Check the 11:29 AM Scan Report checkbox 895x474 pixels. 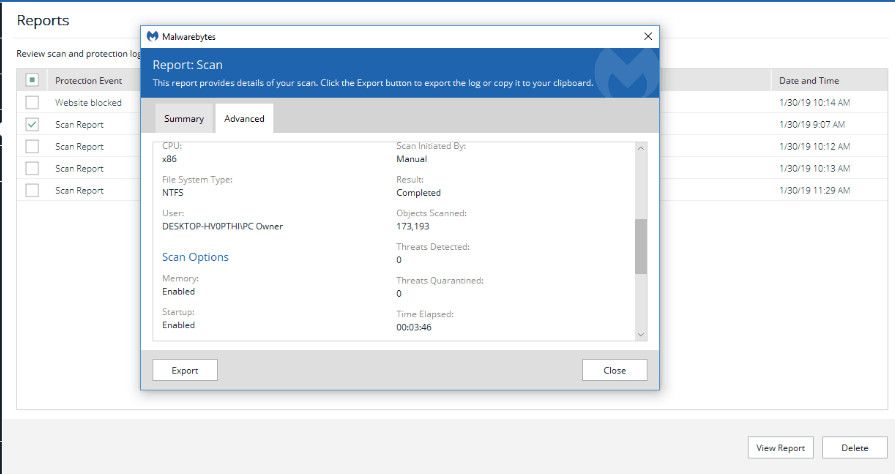click(x=32, y=190)
